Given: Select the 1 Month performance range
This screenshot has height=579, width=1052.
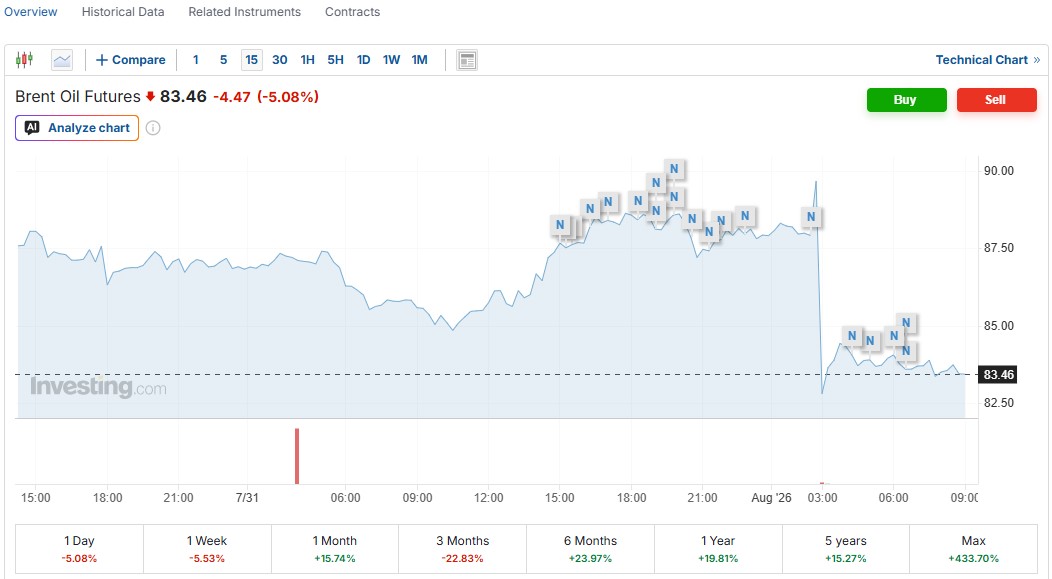Looking at the screenshot, I should pyautogui.click(x=334, y=549).
